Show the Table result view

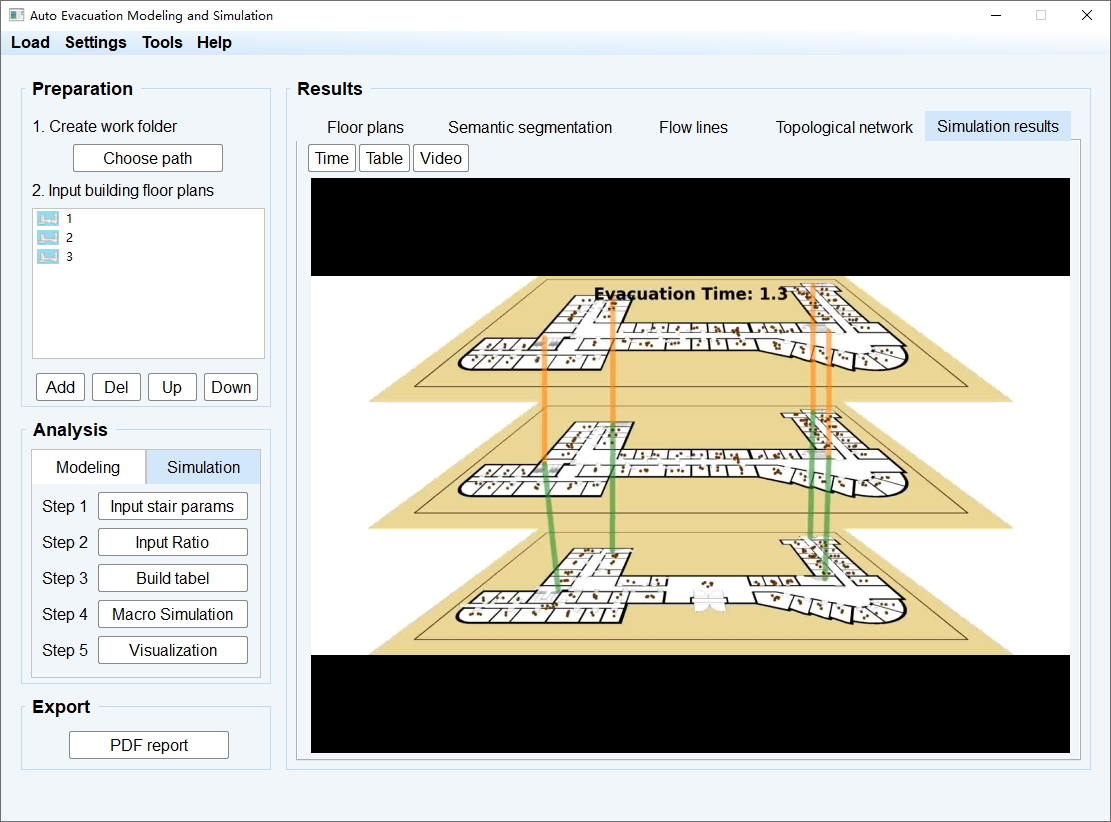click(x=385, y=158)
